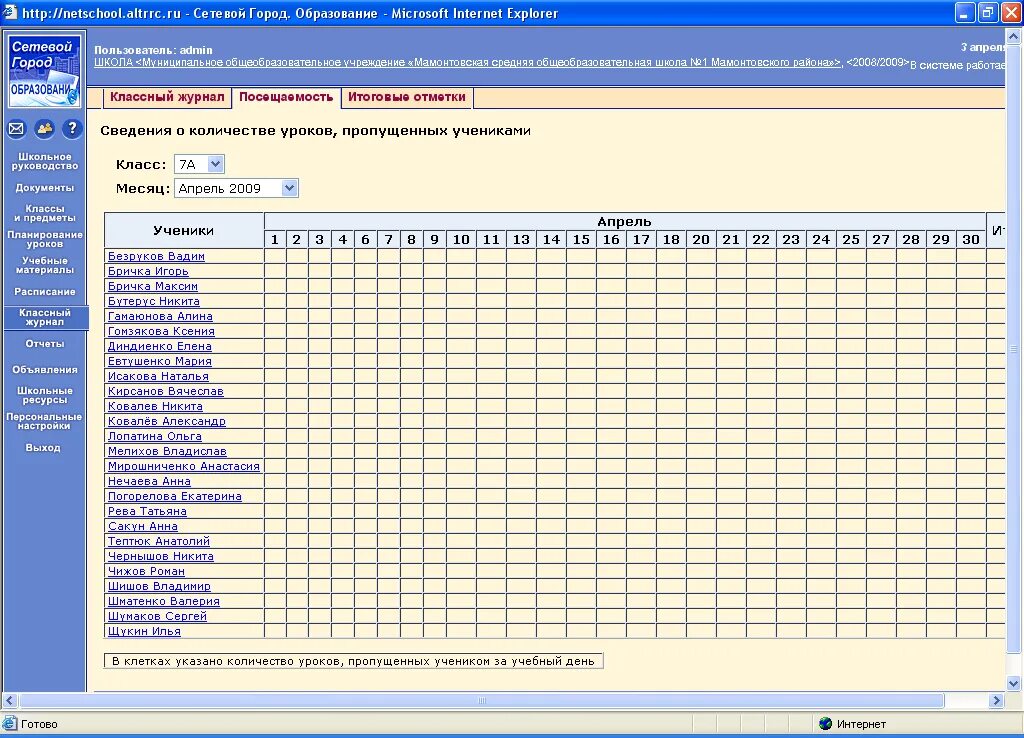1024x738 pixels.
Task: Open student Тептюк Анатолий
Action: 159,541
